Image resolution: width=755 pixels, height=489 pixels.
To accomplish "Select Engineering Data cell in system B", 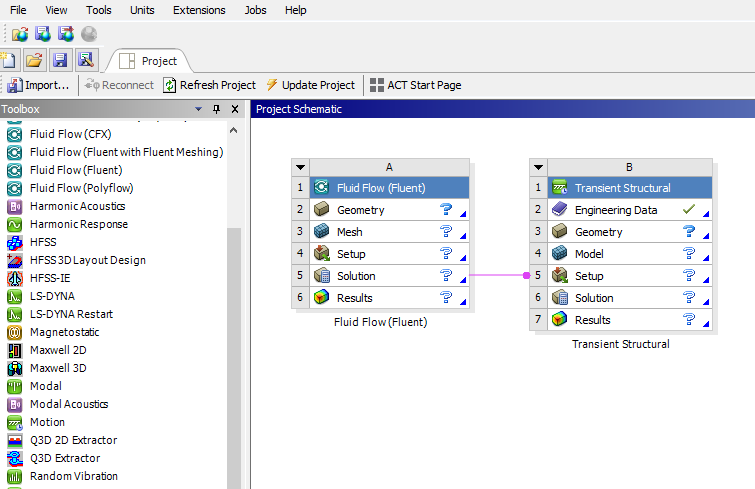I will 630,210.
